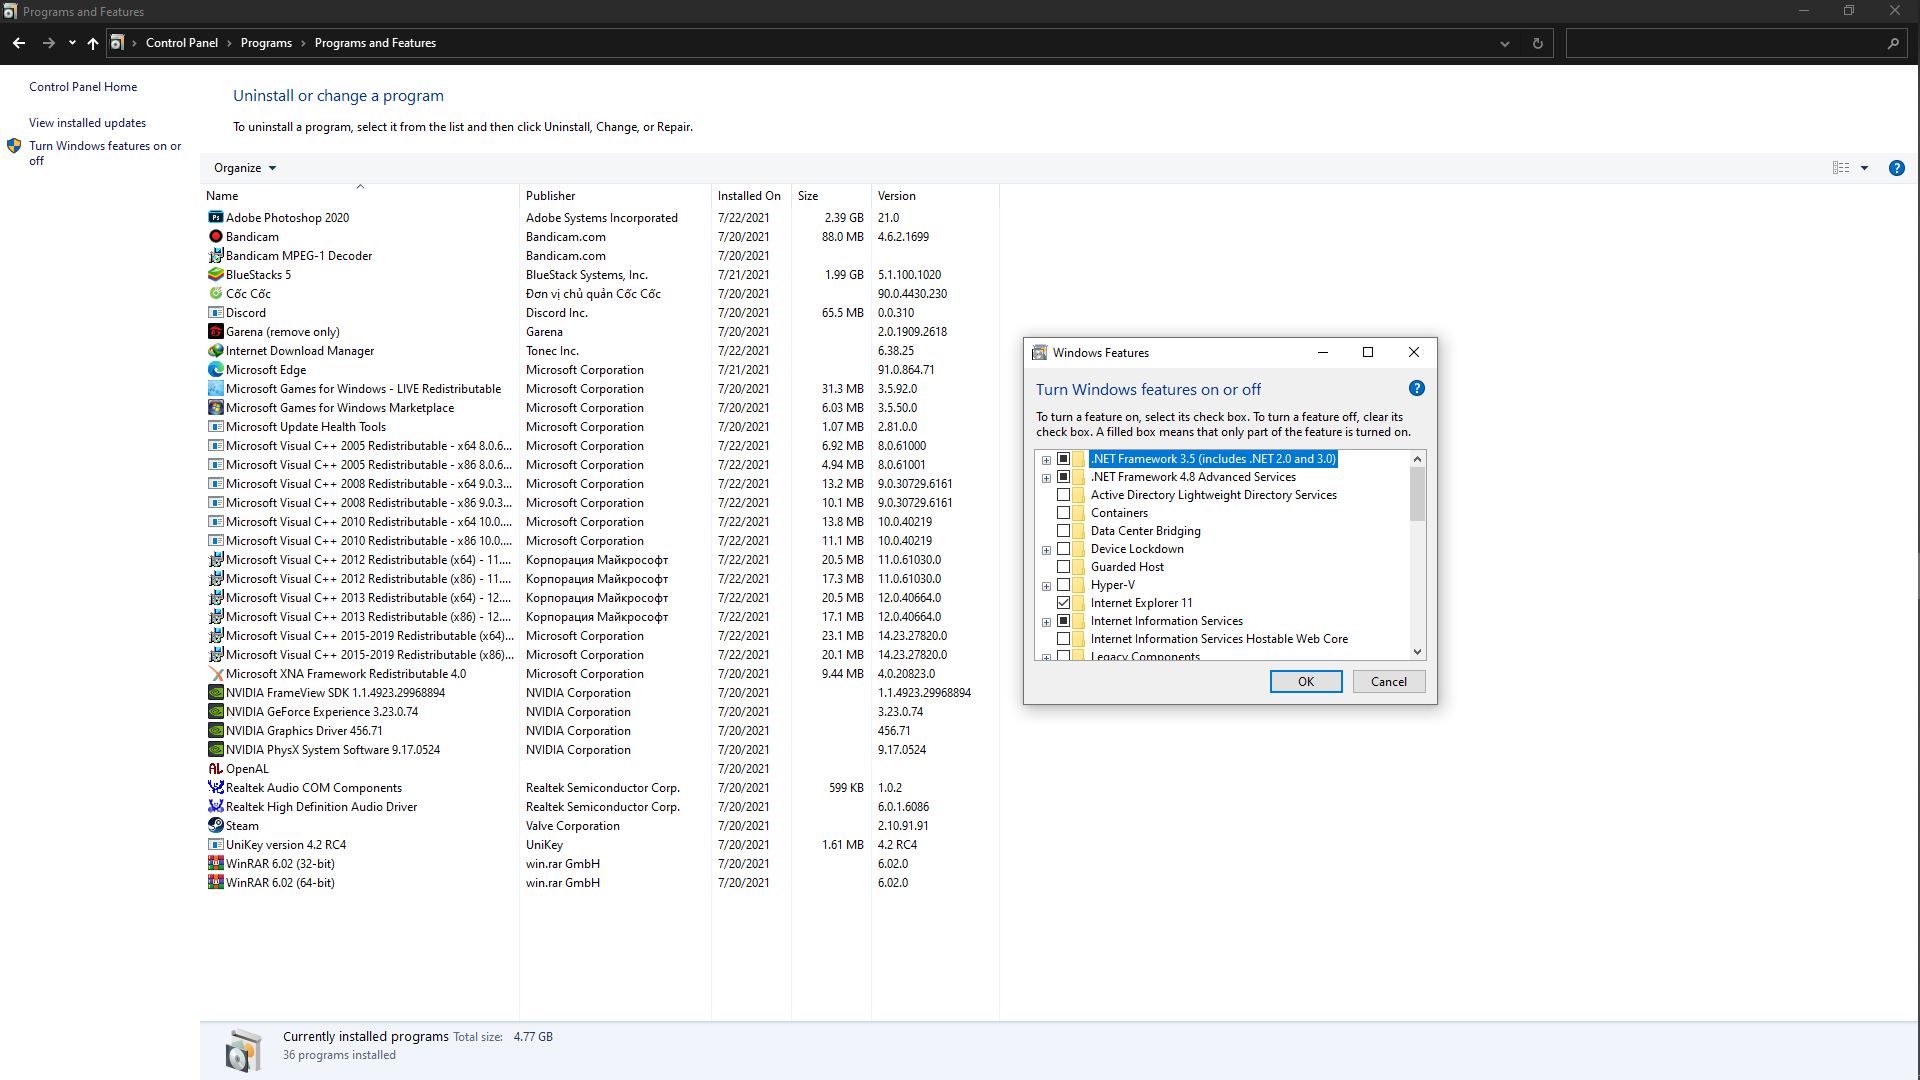Click the Steam application icon
The image size is (1920, 1080).
point(215,825)
